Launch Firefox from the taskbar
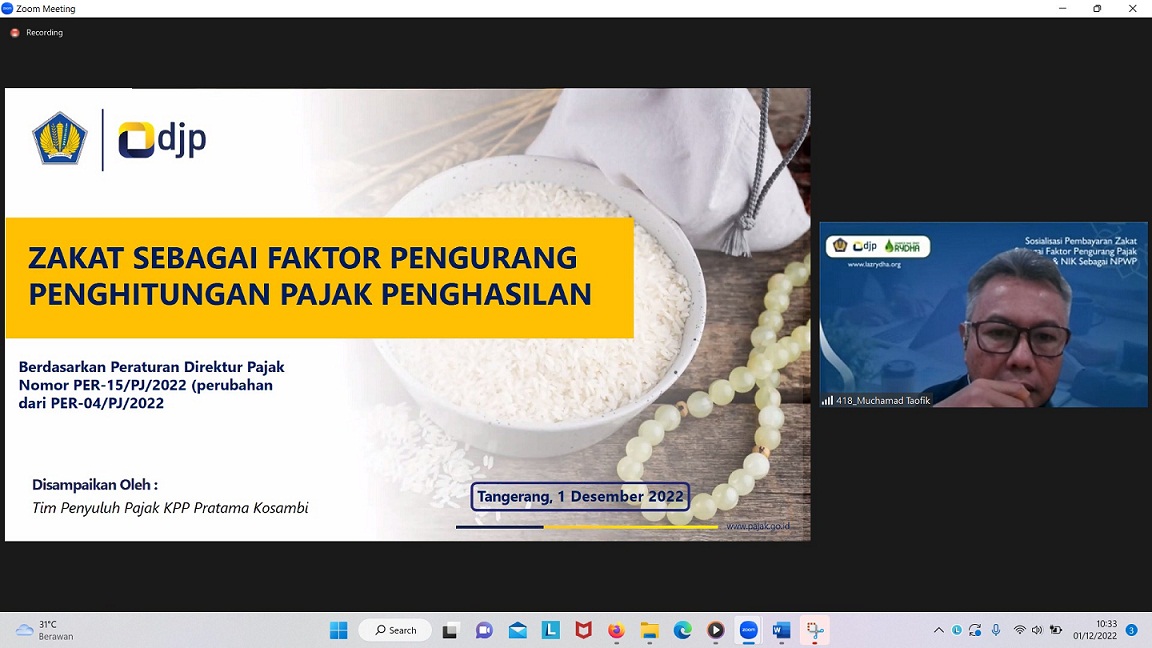The image size is (1152, 648). point(616,630)
